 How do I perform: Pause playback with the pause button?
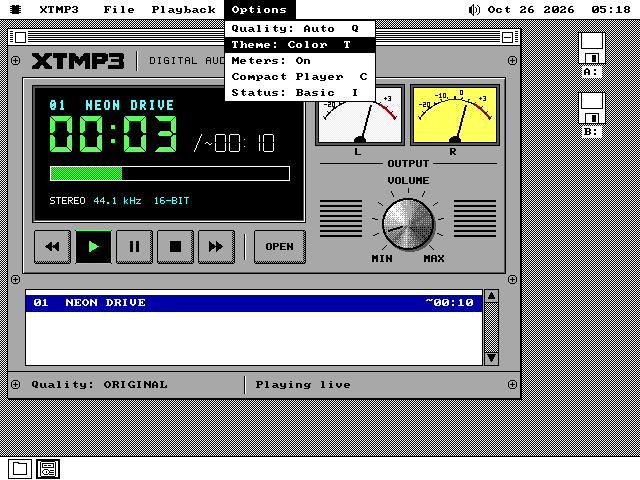[x=134, y=247]
